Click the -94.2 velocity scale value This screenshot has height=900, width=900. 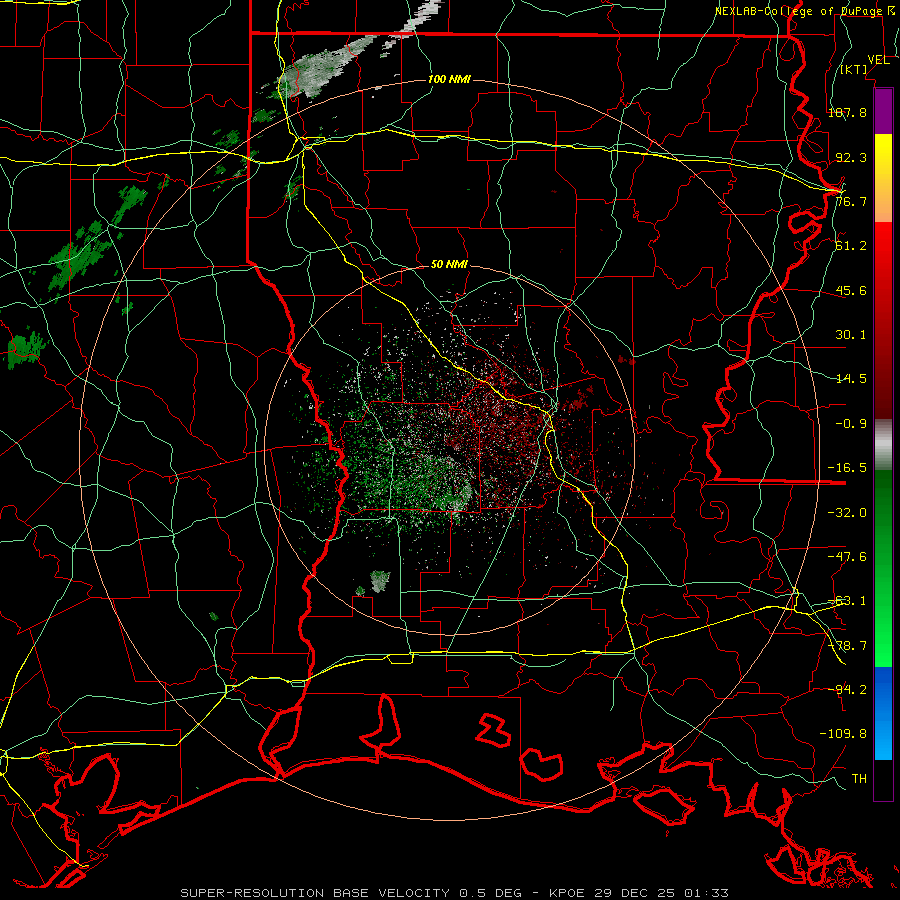point(847,689)
